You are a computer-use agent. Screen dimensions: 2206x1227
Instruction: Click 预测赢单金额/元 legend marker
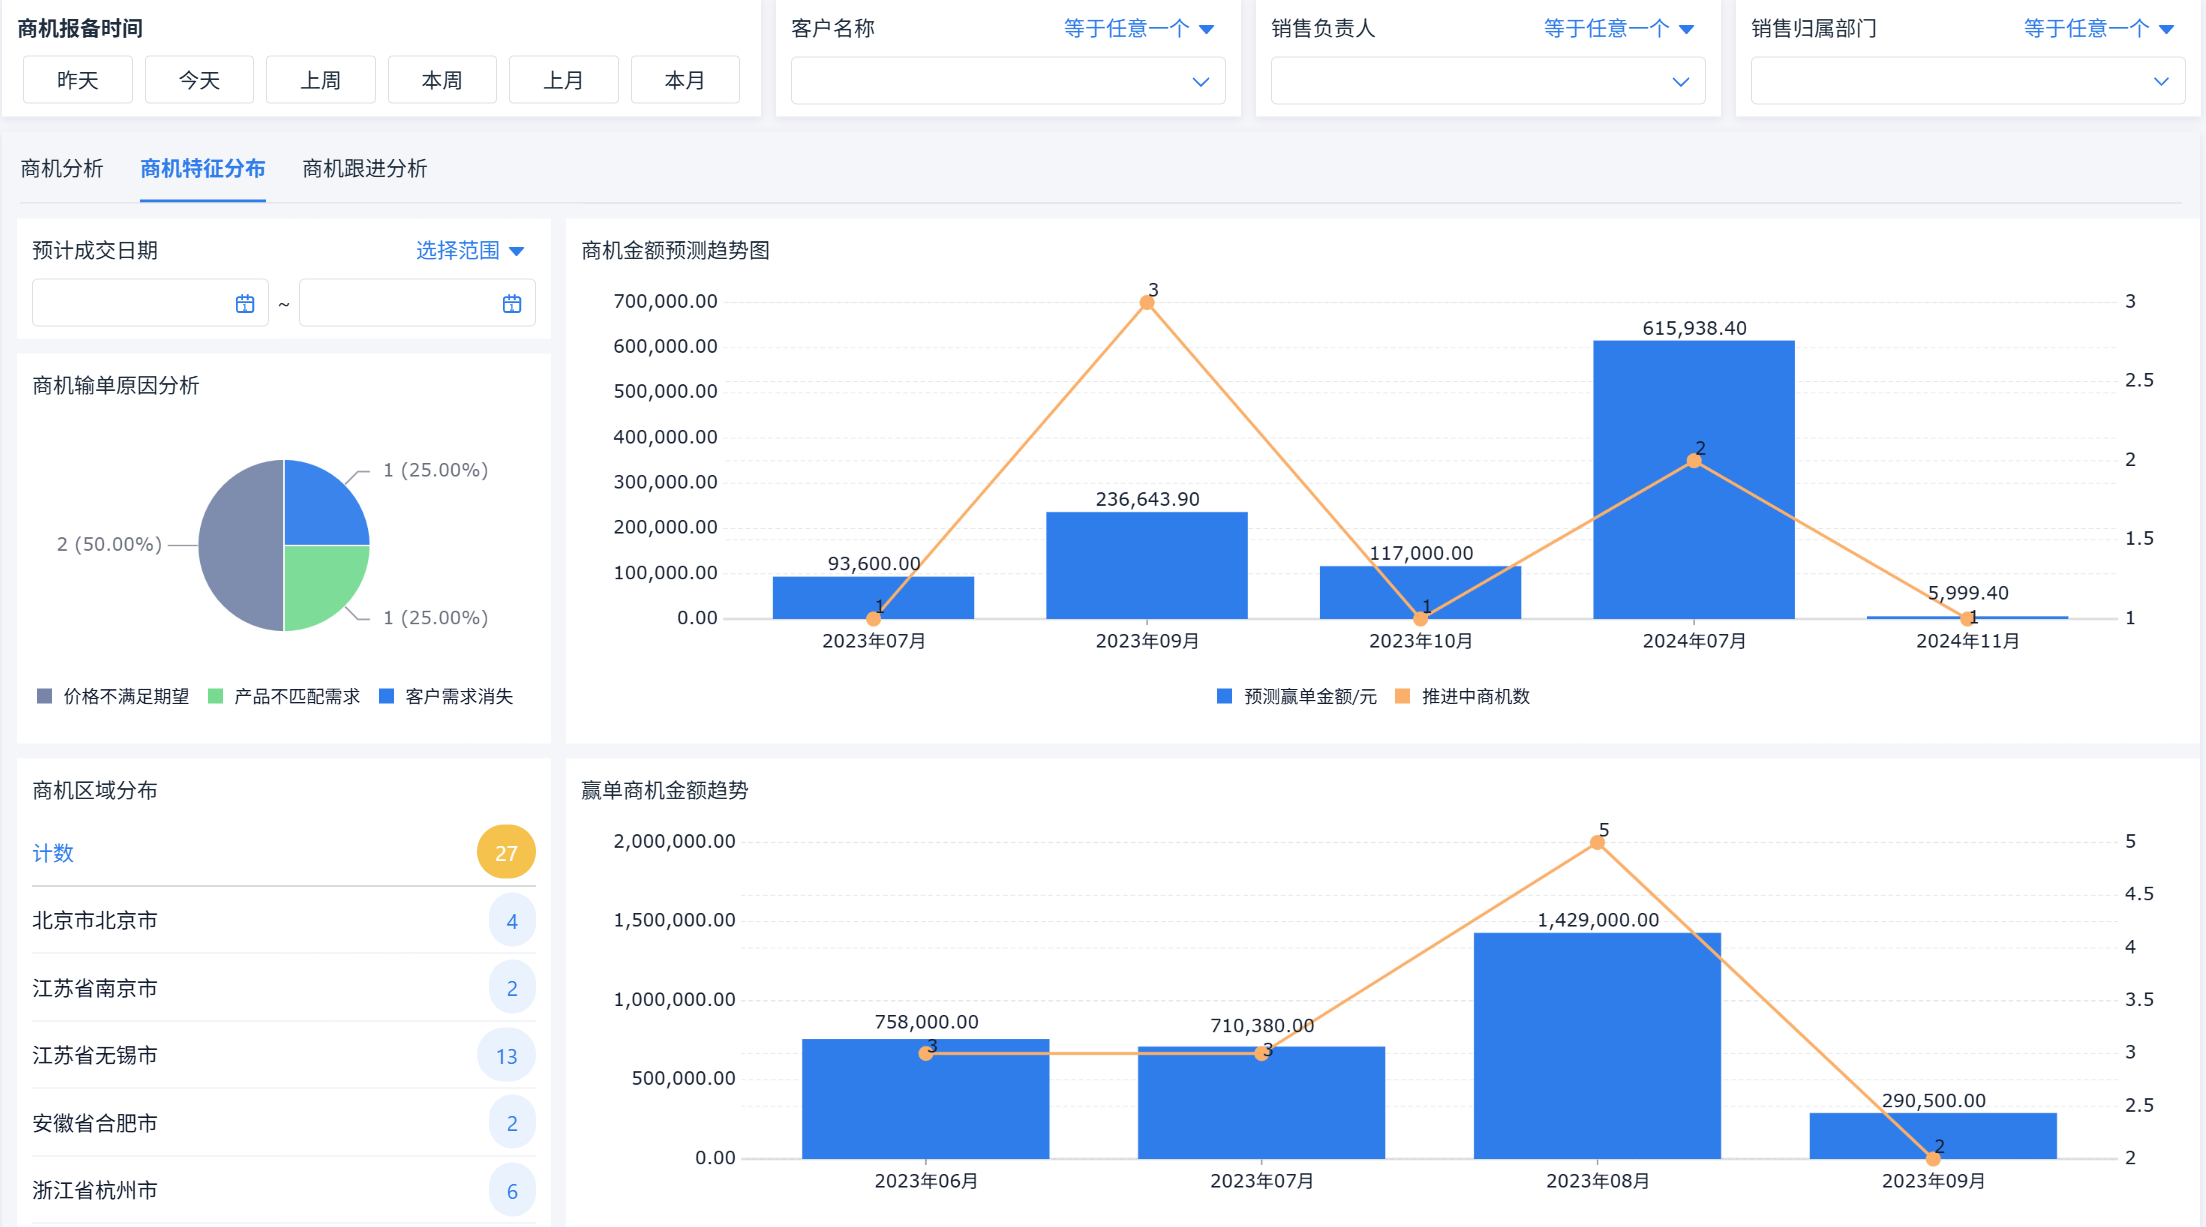(x=1224, y=696)
